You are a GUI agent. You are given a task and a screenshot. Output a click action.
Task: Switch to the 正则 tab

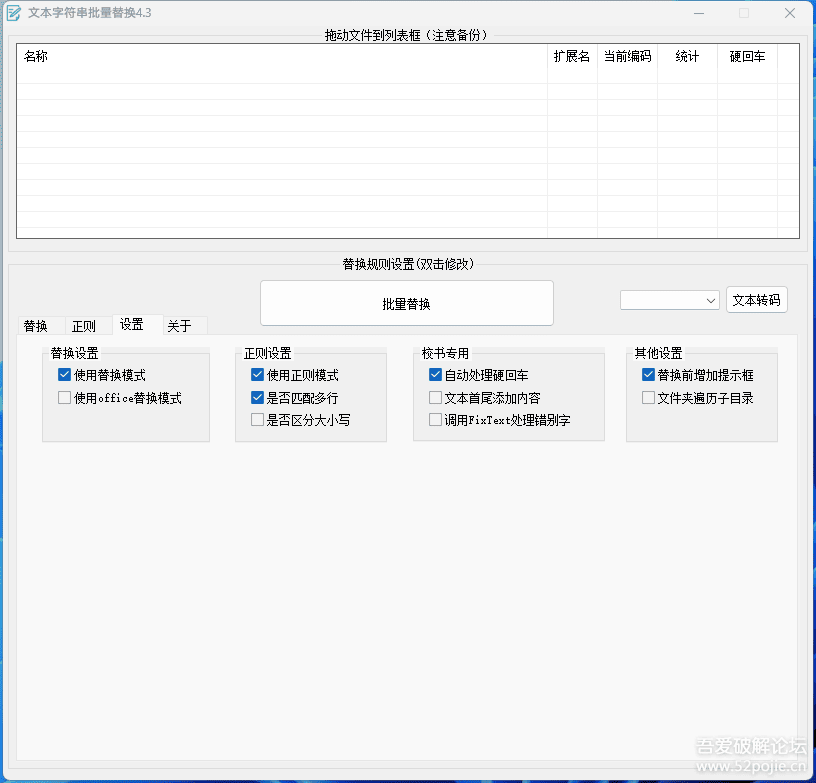(x=85, y=325)
